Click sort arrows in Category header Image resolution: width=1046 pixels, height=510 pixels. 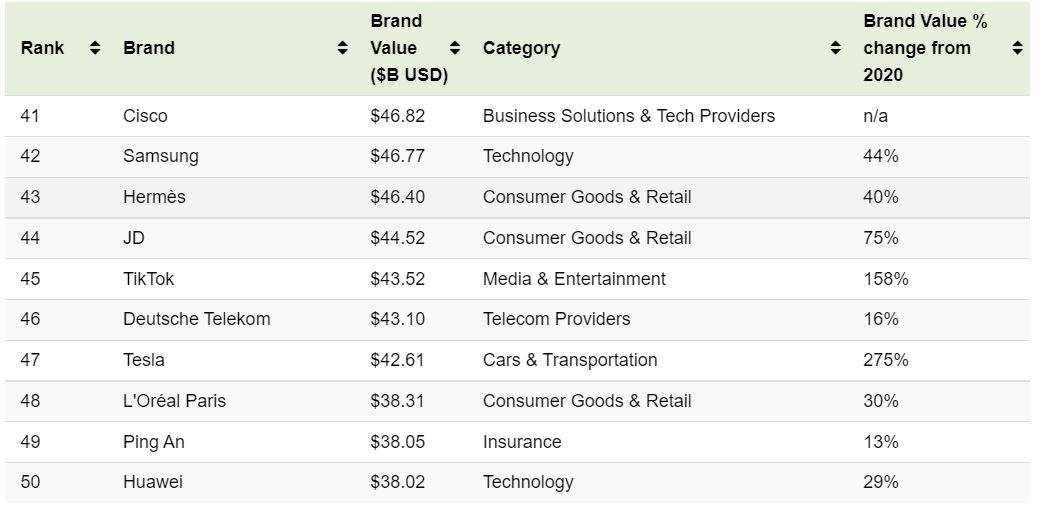(835, 48)
